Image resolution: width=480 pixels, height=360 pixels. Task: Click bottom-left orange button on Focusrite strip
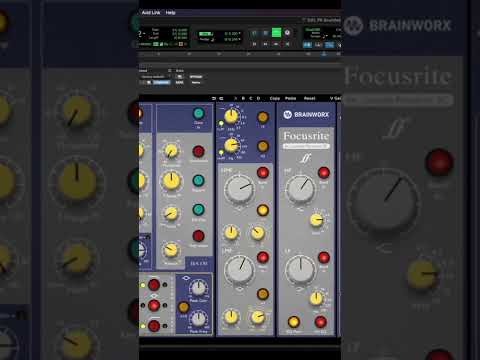coord(293,322)
